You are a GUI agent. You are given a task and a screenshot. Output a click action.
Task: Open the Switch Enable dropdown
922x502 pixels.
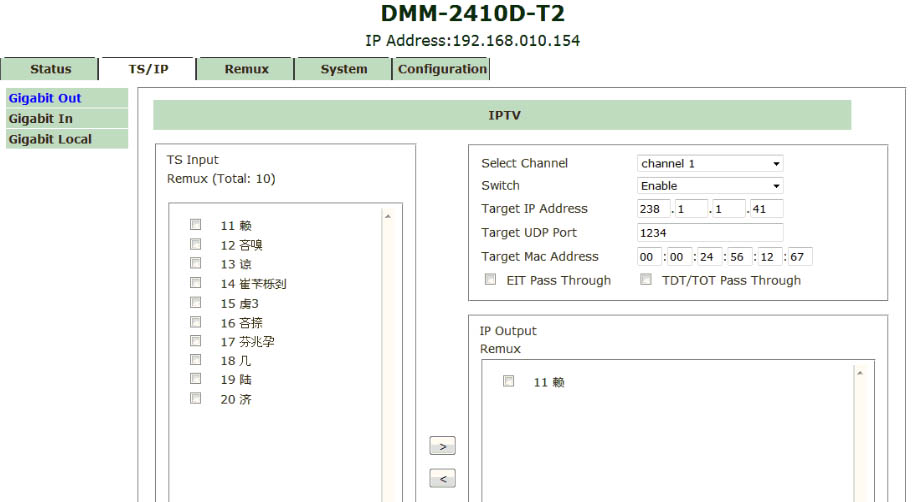pos(710,186)
